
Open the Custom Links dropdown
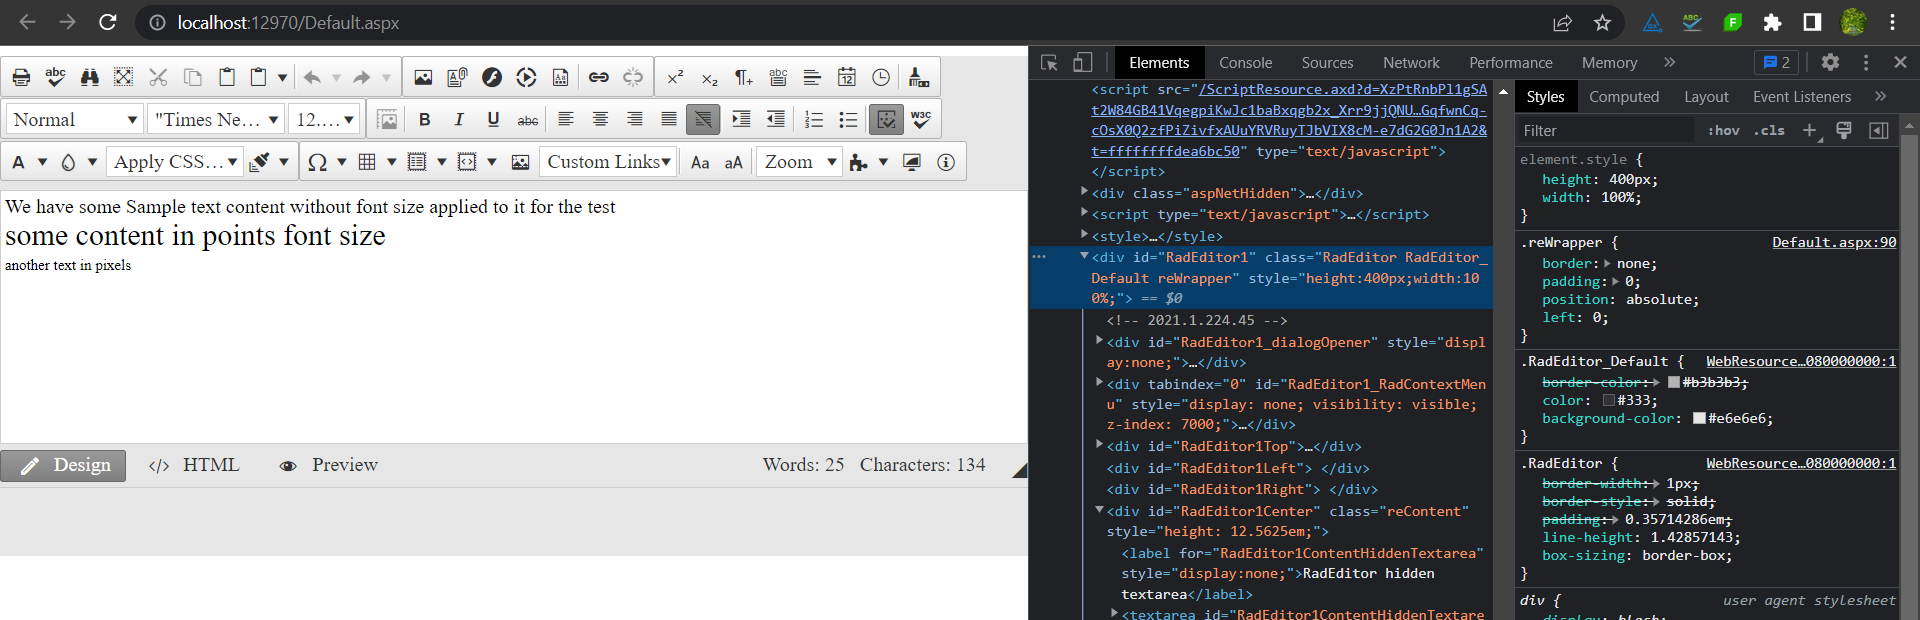point(608,162)
